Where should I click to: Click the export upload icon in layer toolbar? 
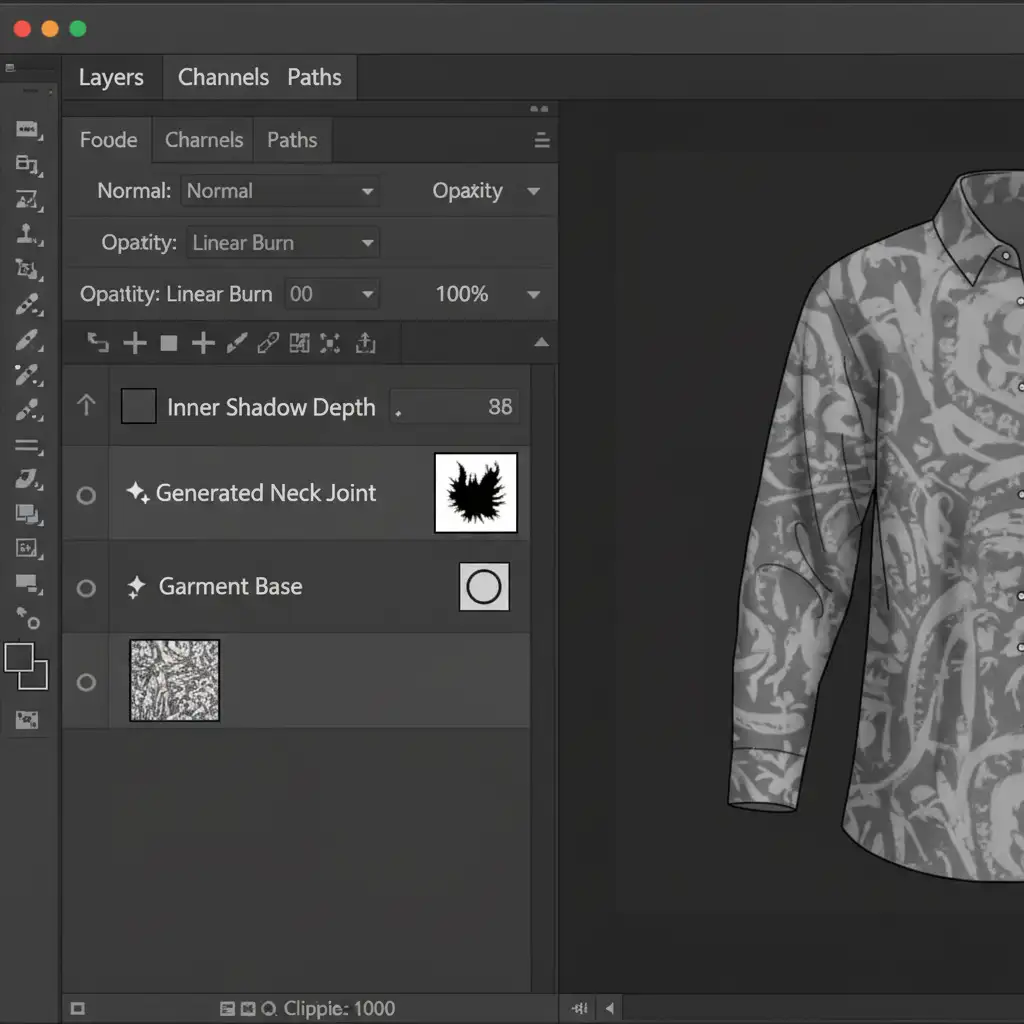(x=366, y=344)
